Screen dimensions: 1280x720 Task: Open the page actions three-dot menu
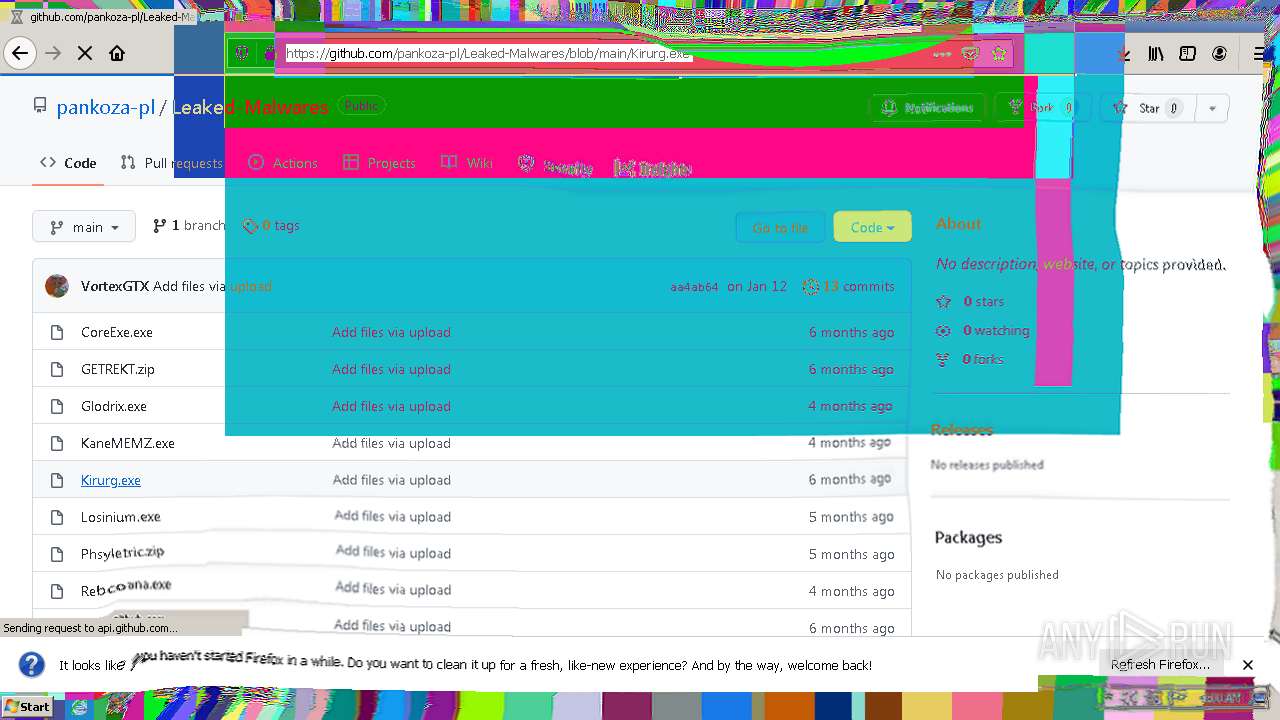pos(941,54)
